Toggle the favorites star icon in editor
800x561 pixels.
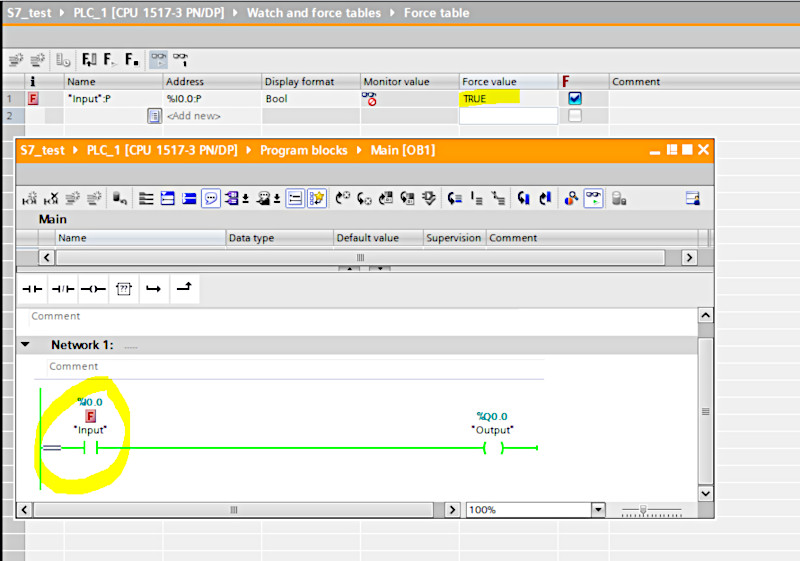pos(316,198)
